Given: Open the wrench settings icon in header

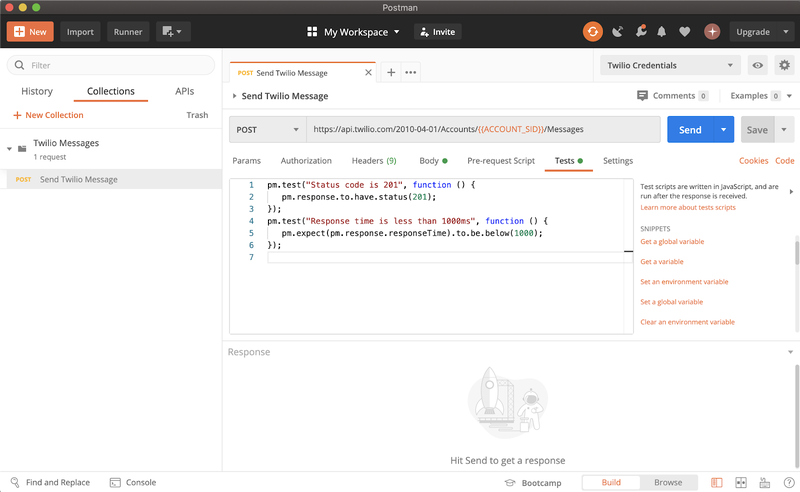Looking at the screenshot, I should (639, 32).
